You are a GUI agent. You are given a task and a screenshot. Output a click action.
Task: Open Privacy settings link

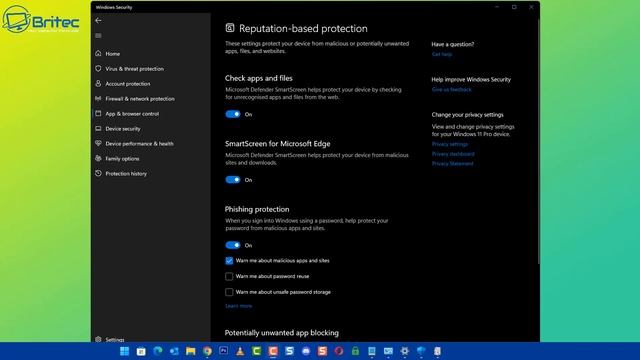(x=450, y=144)
